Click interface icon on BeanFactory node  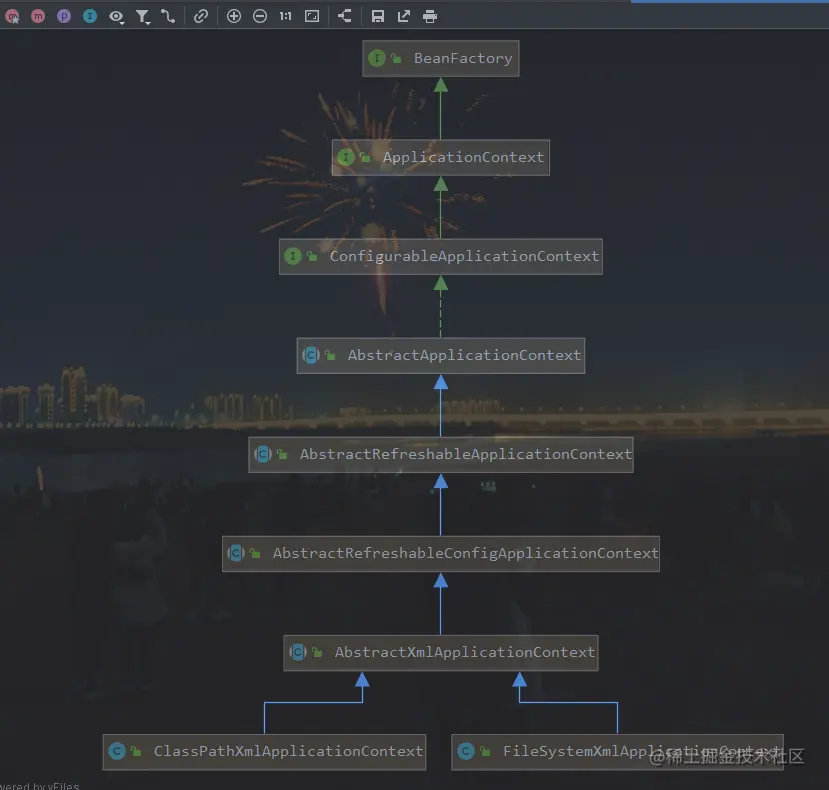pyautogui.click(x=377, y=58)
